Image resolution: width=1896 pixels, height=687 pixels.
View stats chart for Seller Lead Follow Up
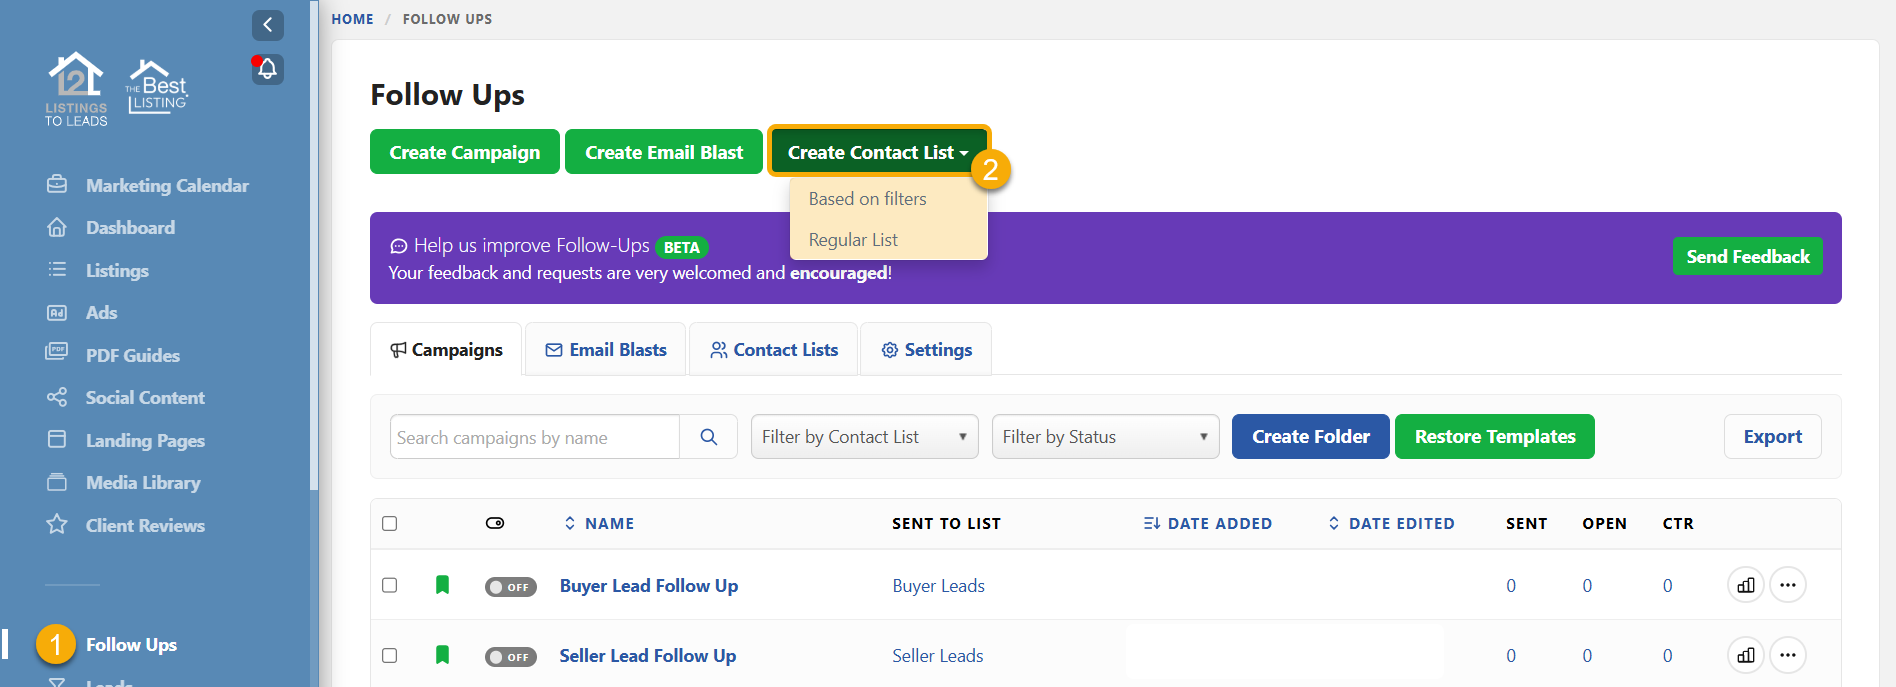1746,655
